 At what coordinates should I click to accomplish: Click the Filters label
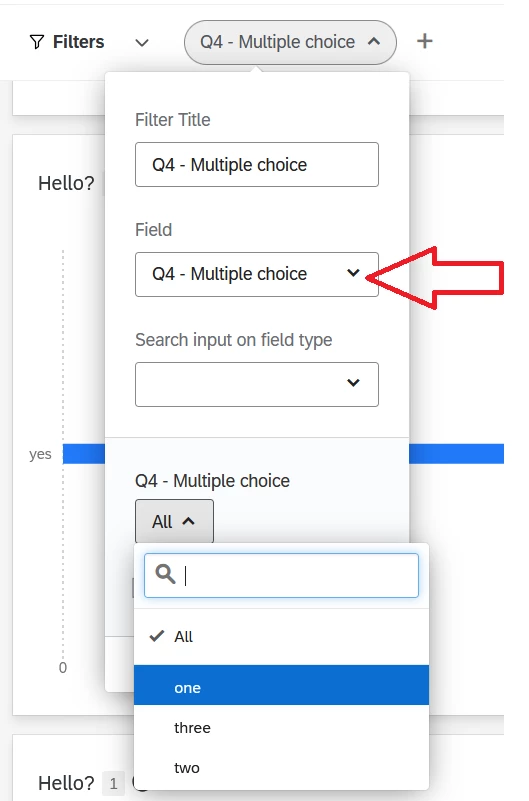[x=78, y=42]
